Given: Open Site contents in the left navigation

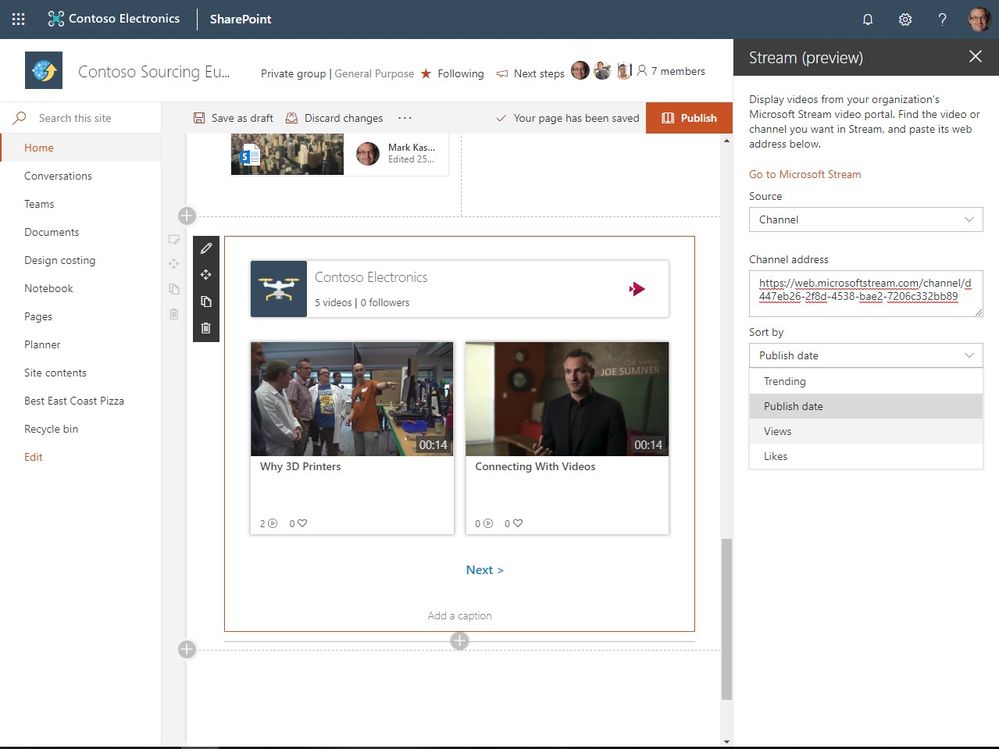Looking at the screenshot, I should (x=55, y=373).
